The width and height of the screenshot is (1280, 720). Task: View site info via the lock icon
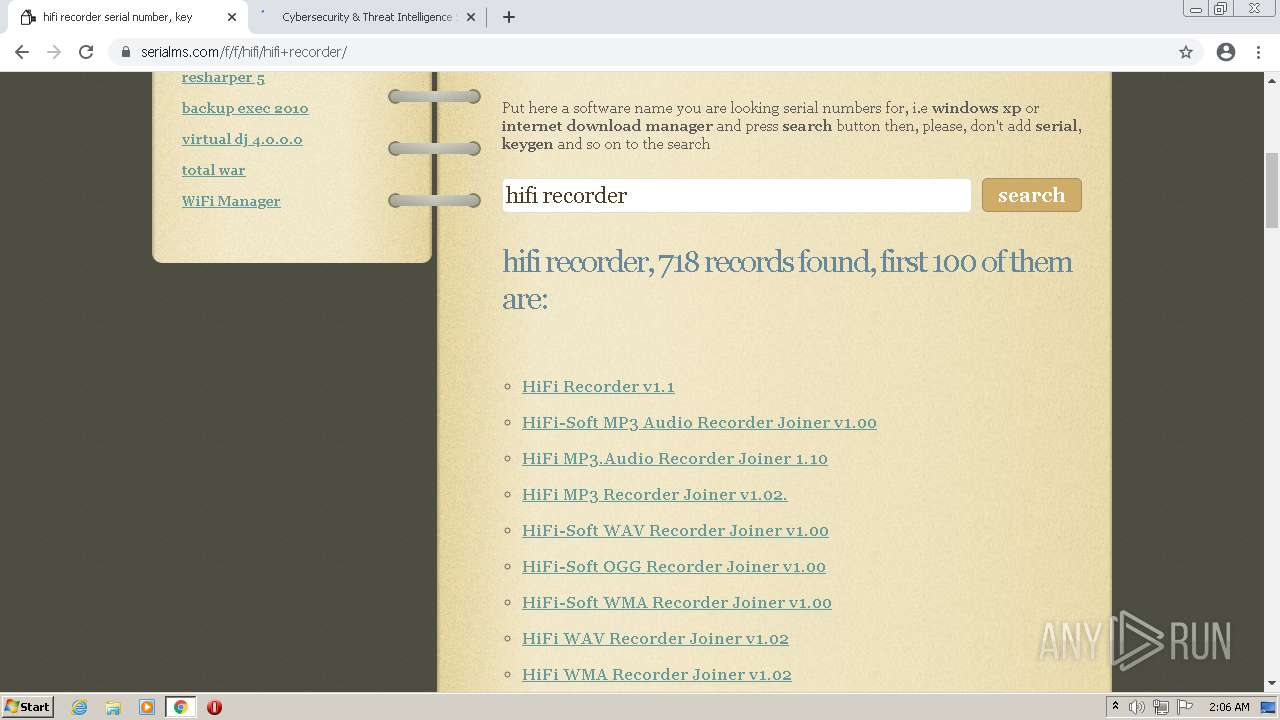[x=126, y=52]
